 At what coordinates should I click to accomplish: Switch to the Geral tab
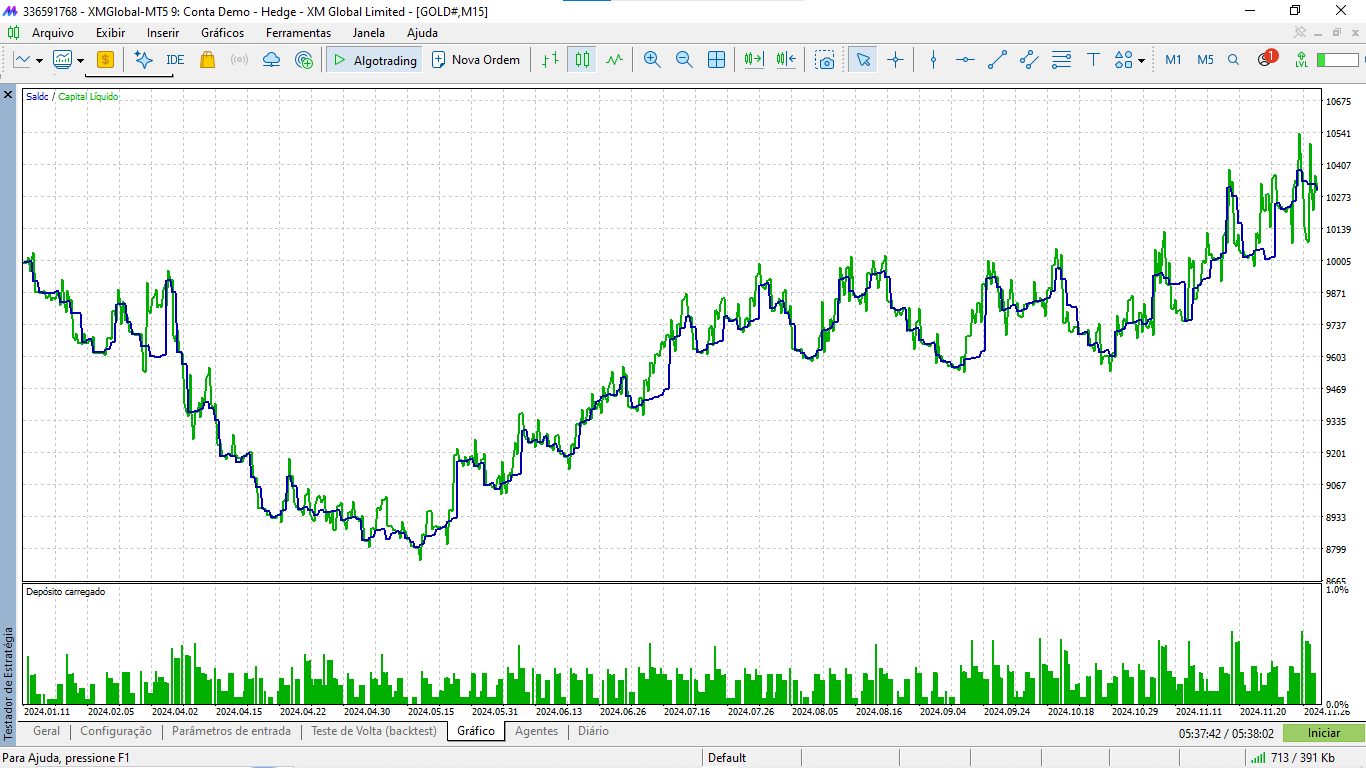pos(47,731)
